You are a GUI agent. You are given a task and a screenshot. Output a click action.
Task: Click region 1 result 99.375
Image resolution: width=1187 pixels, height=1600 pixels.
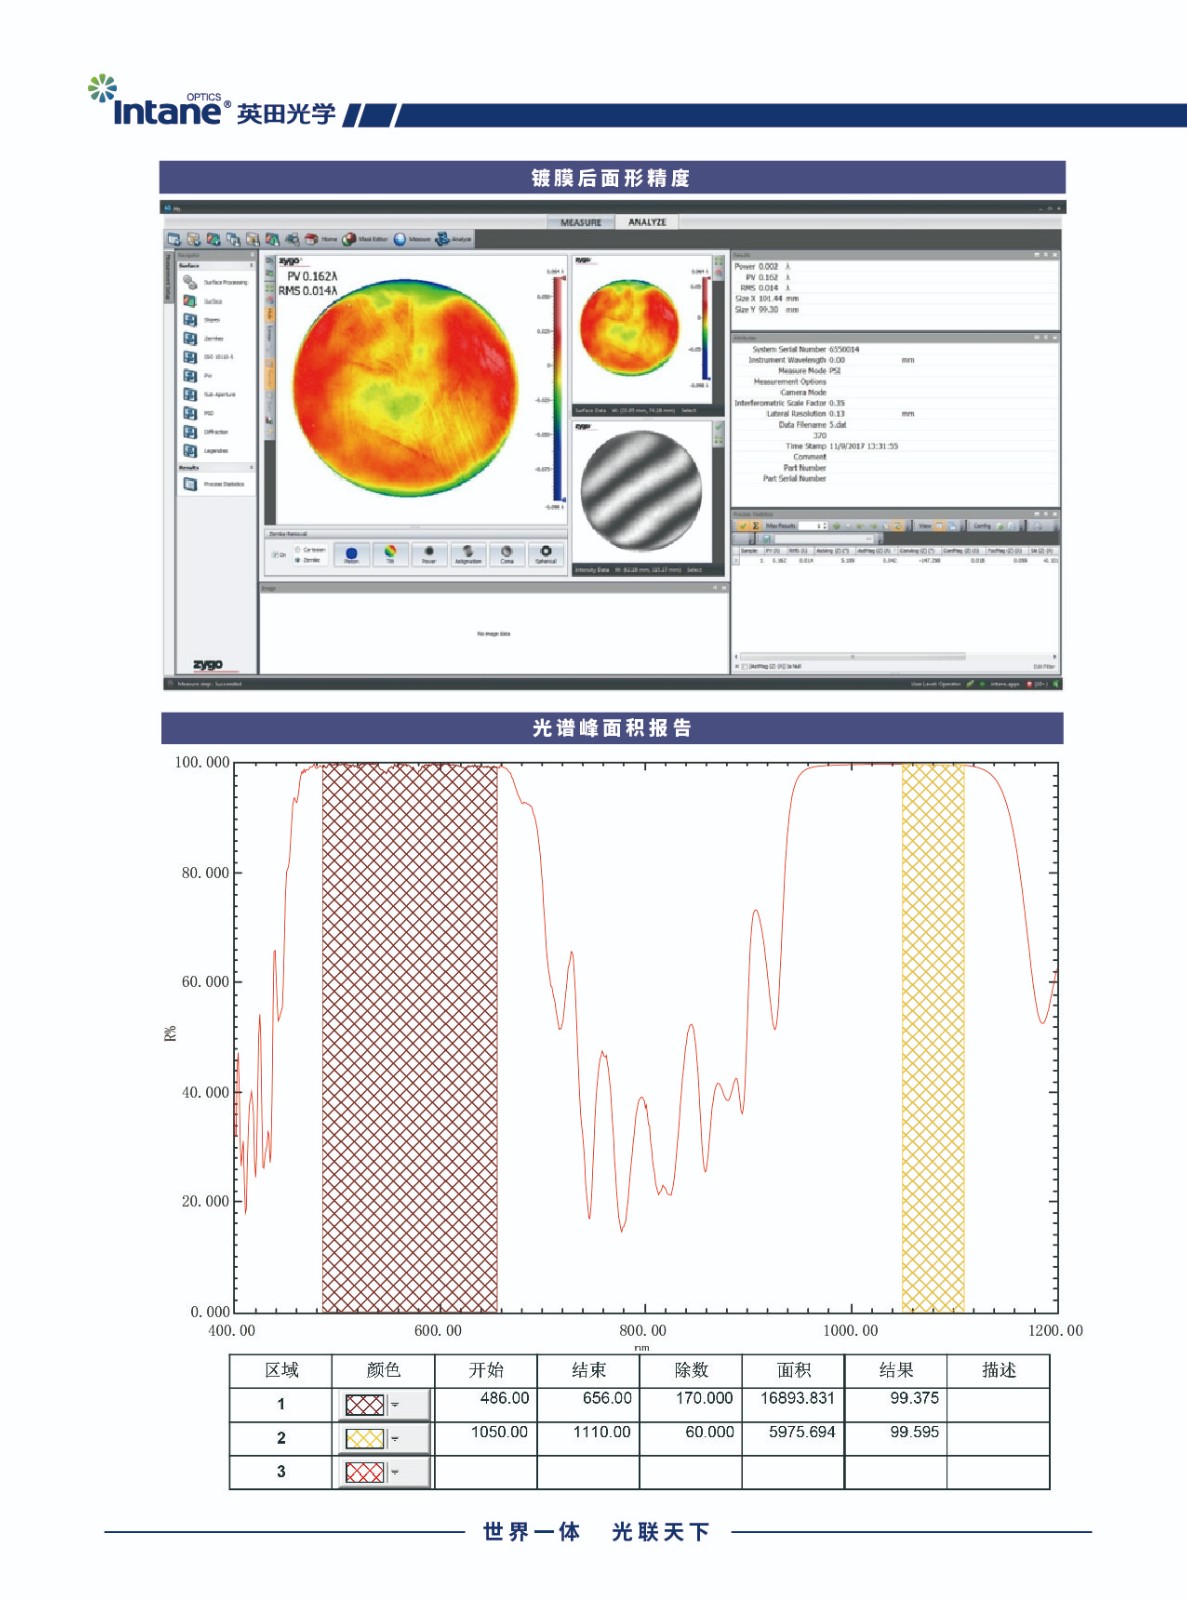click(914, 1398)
